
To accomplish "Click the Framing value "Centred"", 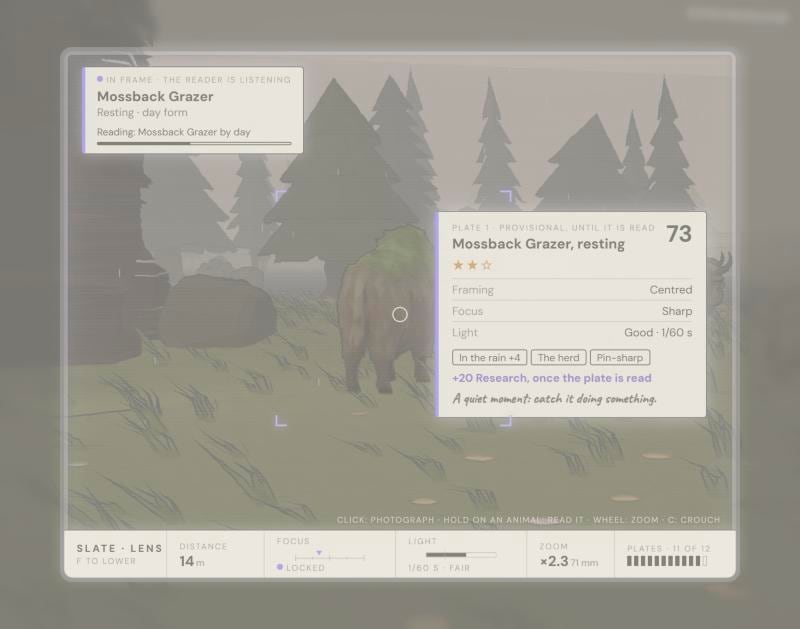I will pos(671,290).
